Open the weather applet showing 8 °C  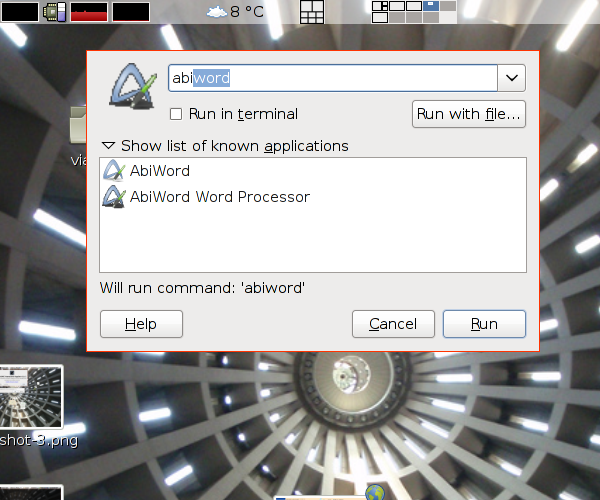coord(235,12)
